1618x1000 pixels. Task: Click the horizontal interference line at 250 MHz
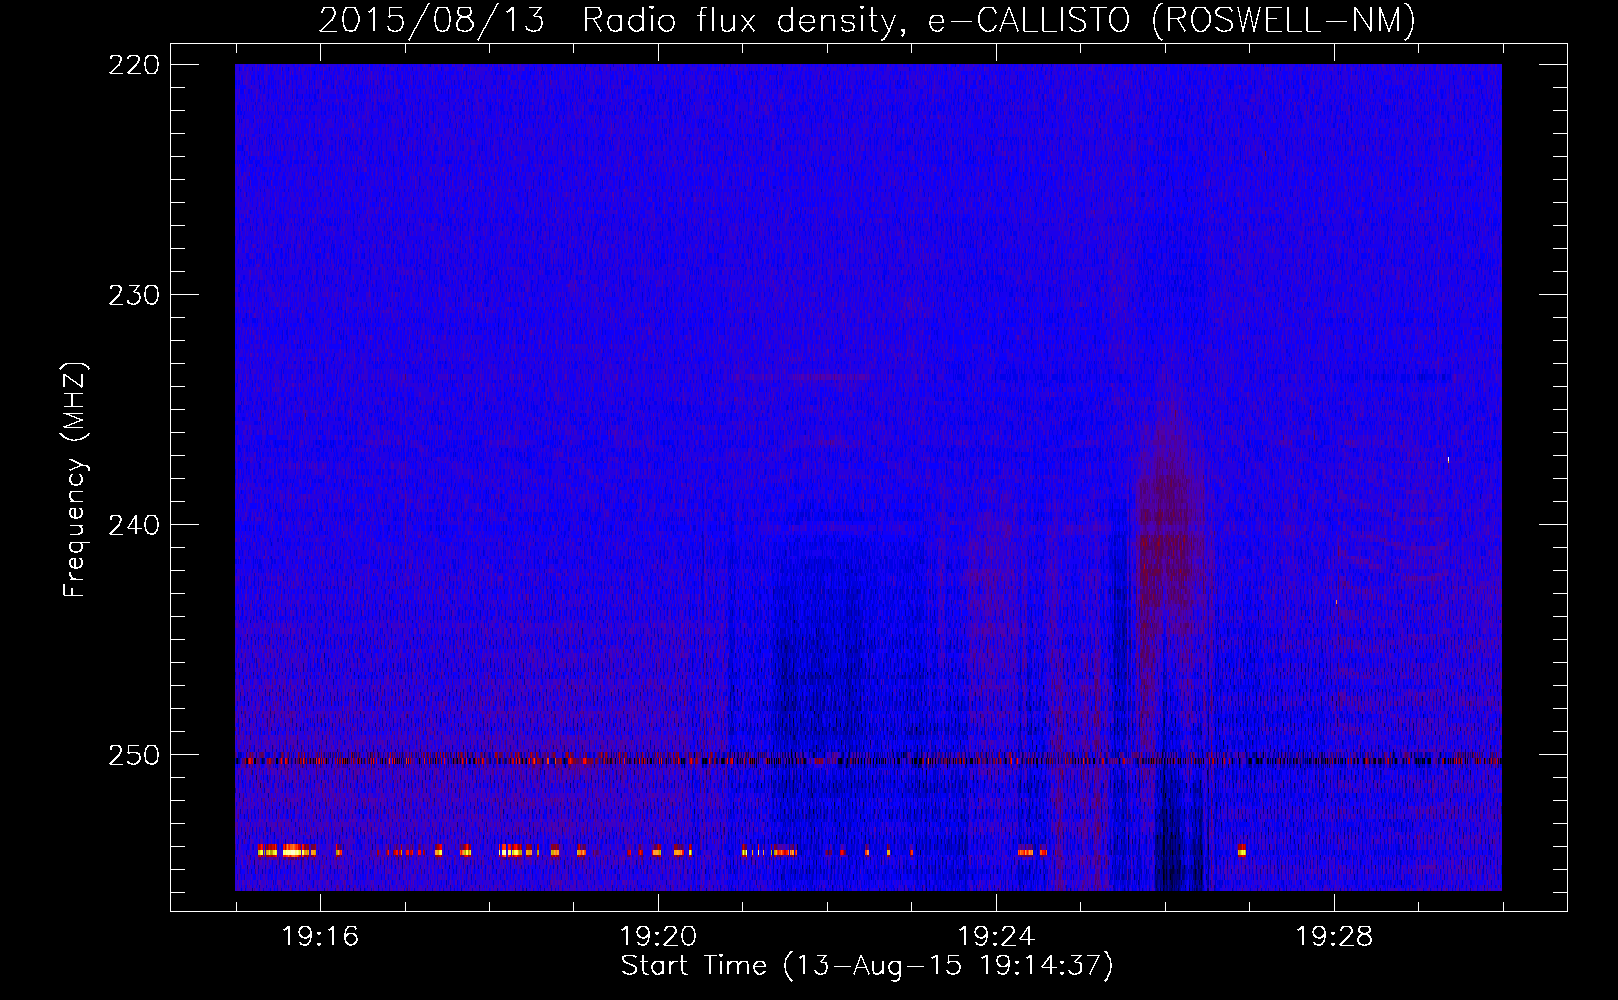tap(868, 760)
